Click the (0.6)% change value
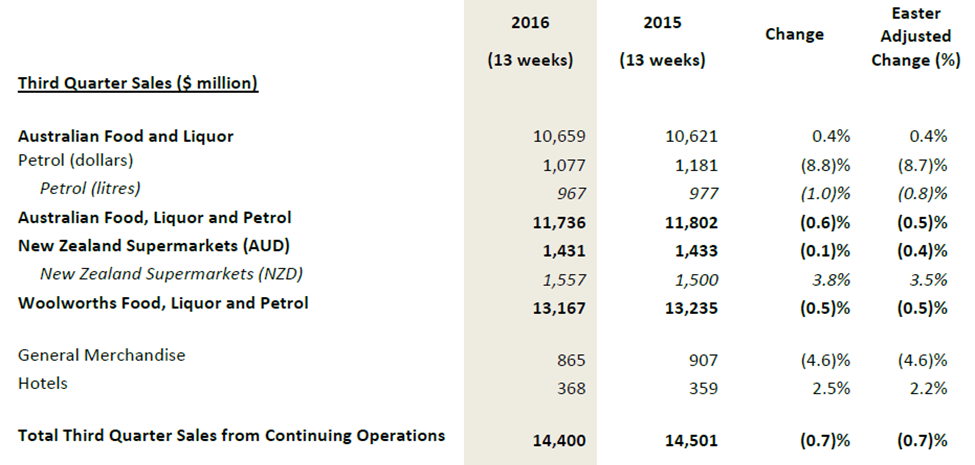This screenshot has width=975, height=465. (824, 223)
